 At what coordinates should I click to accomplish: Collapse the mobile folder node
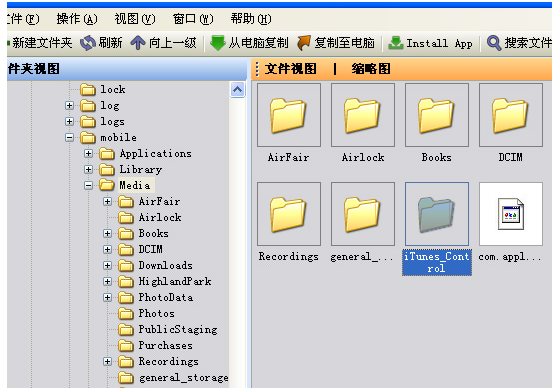69,137
